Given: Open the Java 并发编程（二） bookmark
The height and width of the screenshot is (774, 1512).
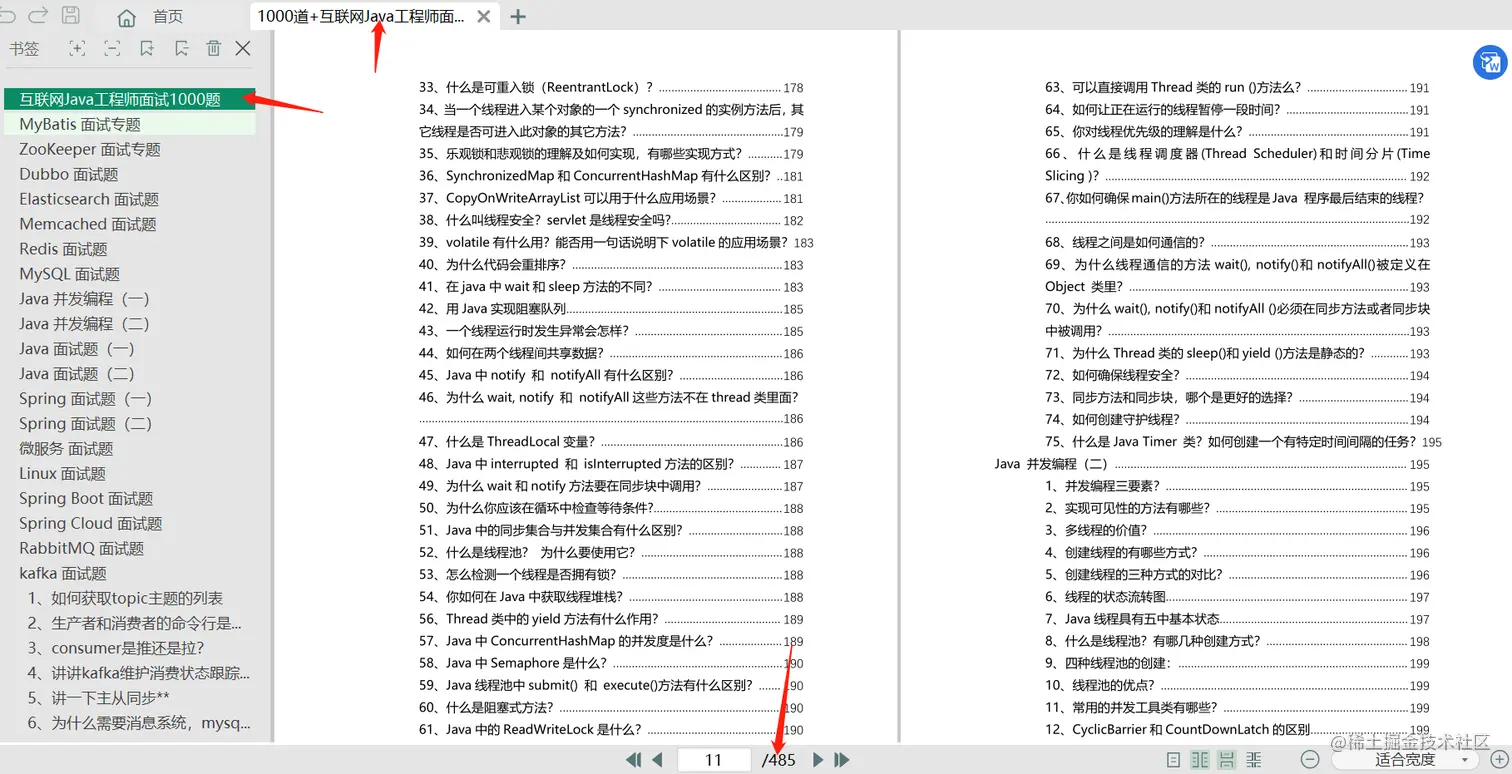Looking at the screenshot, I should [x=84, y=324].
